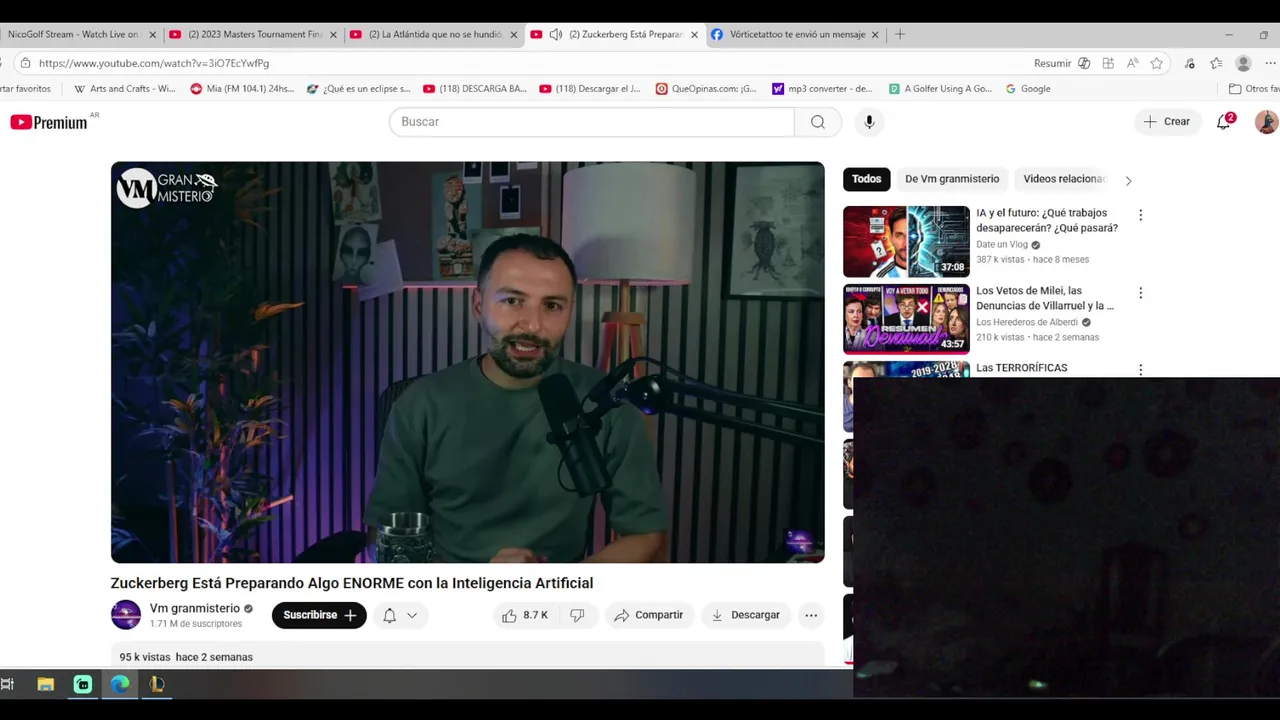
Task: Open Microsoft Edge taskbar icon
Action: click(x=120, y=684)
